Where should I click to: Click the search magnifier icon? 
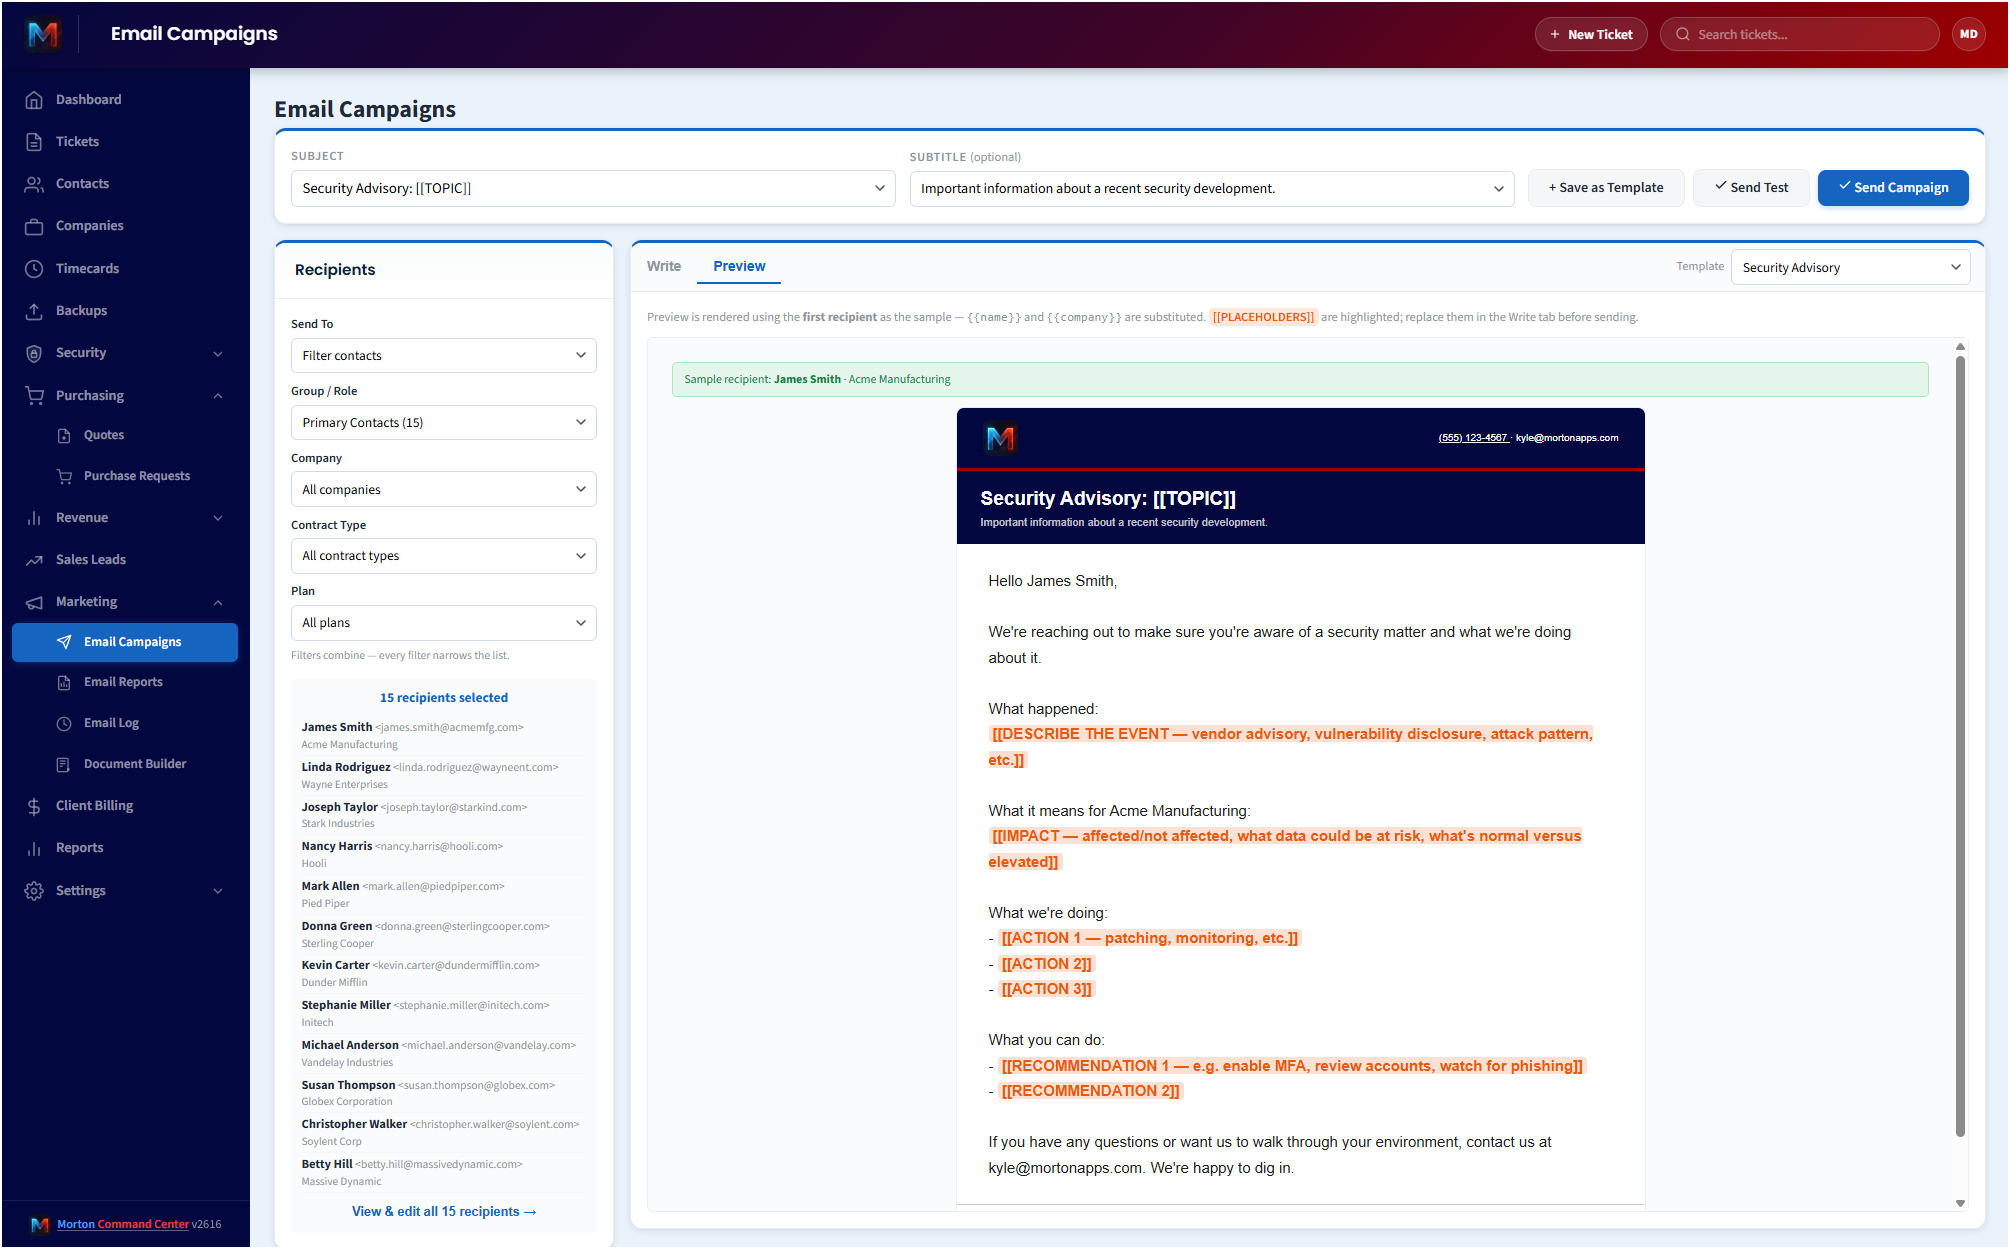click(1683, 34)
